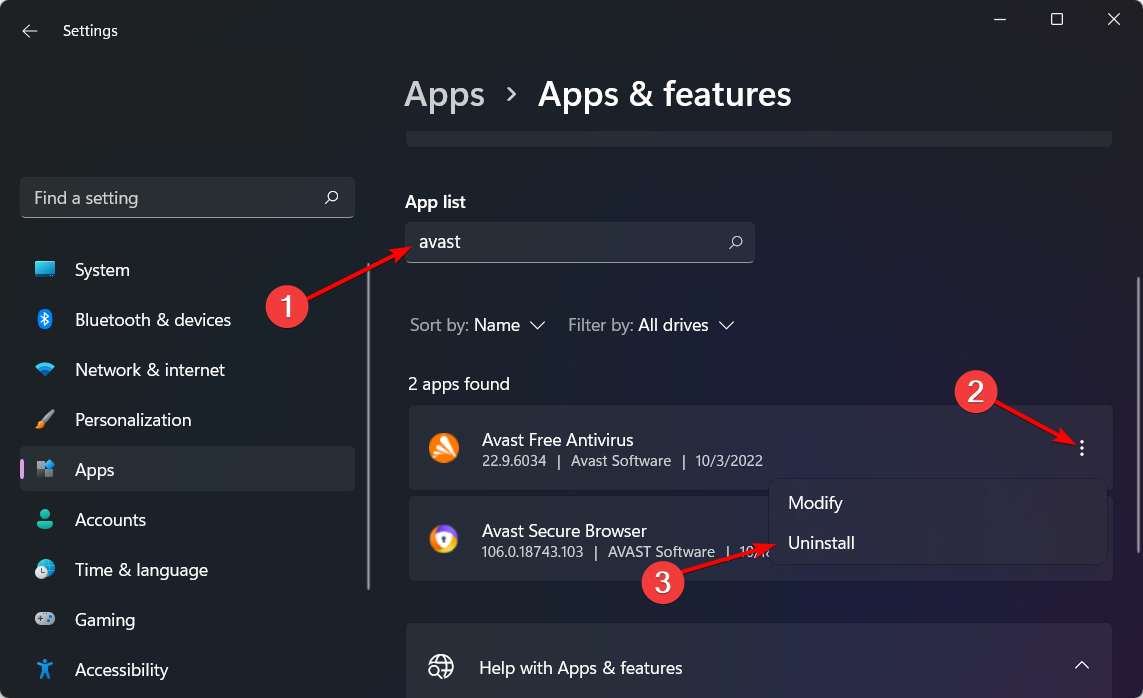Click the back arrow in Settings
The height and width of the screenshot is (698, 1143).
30,31
